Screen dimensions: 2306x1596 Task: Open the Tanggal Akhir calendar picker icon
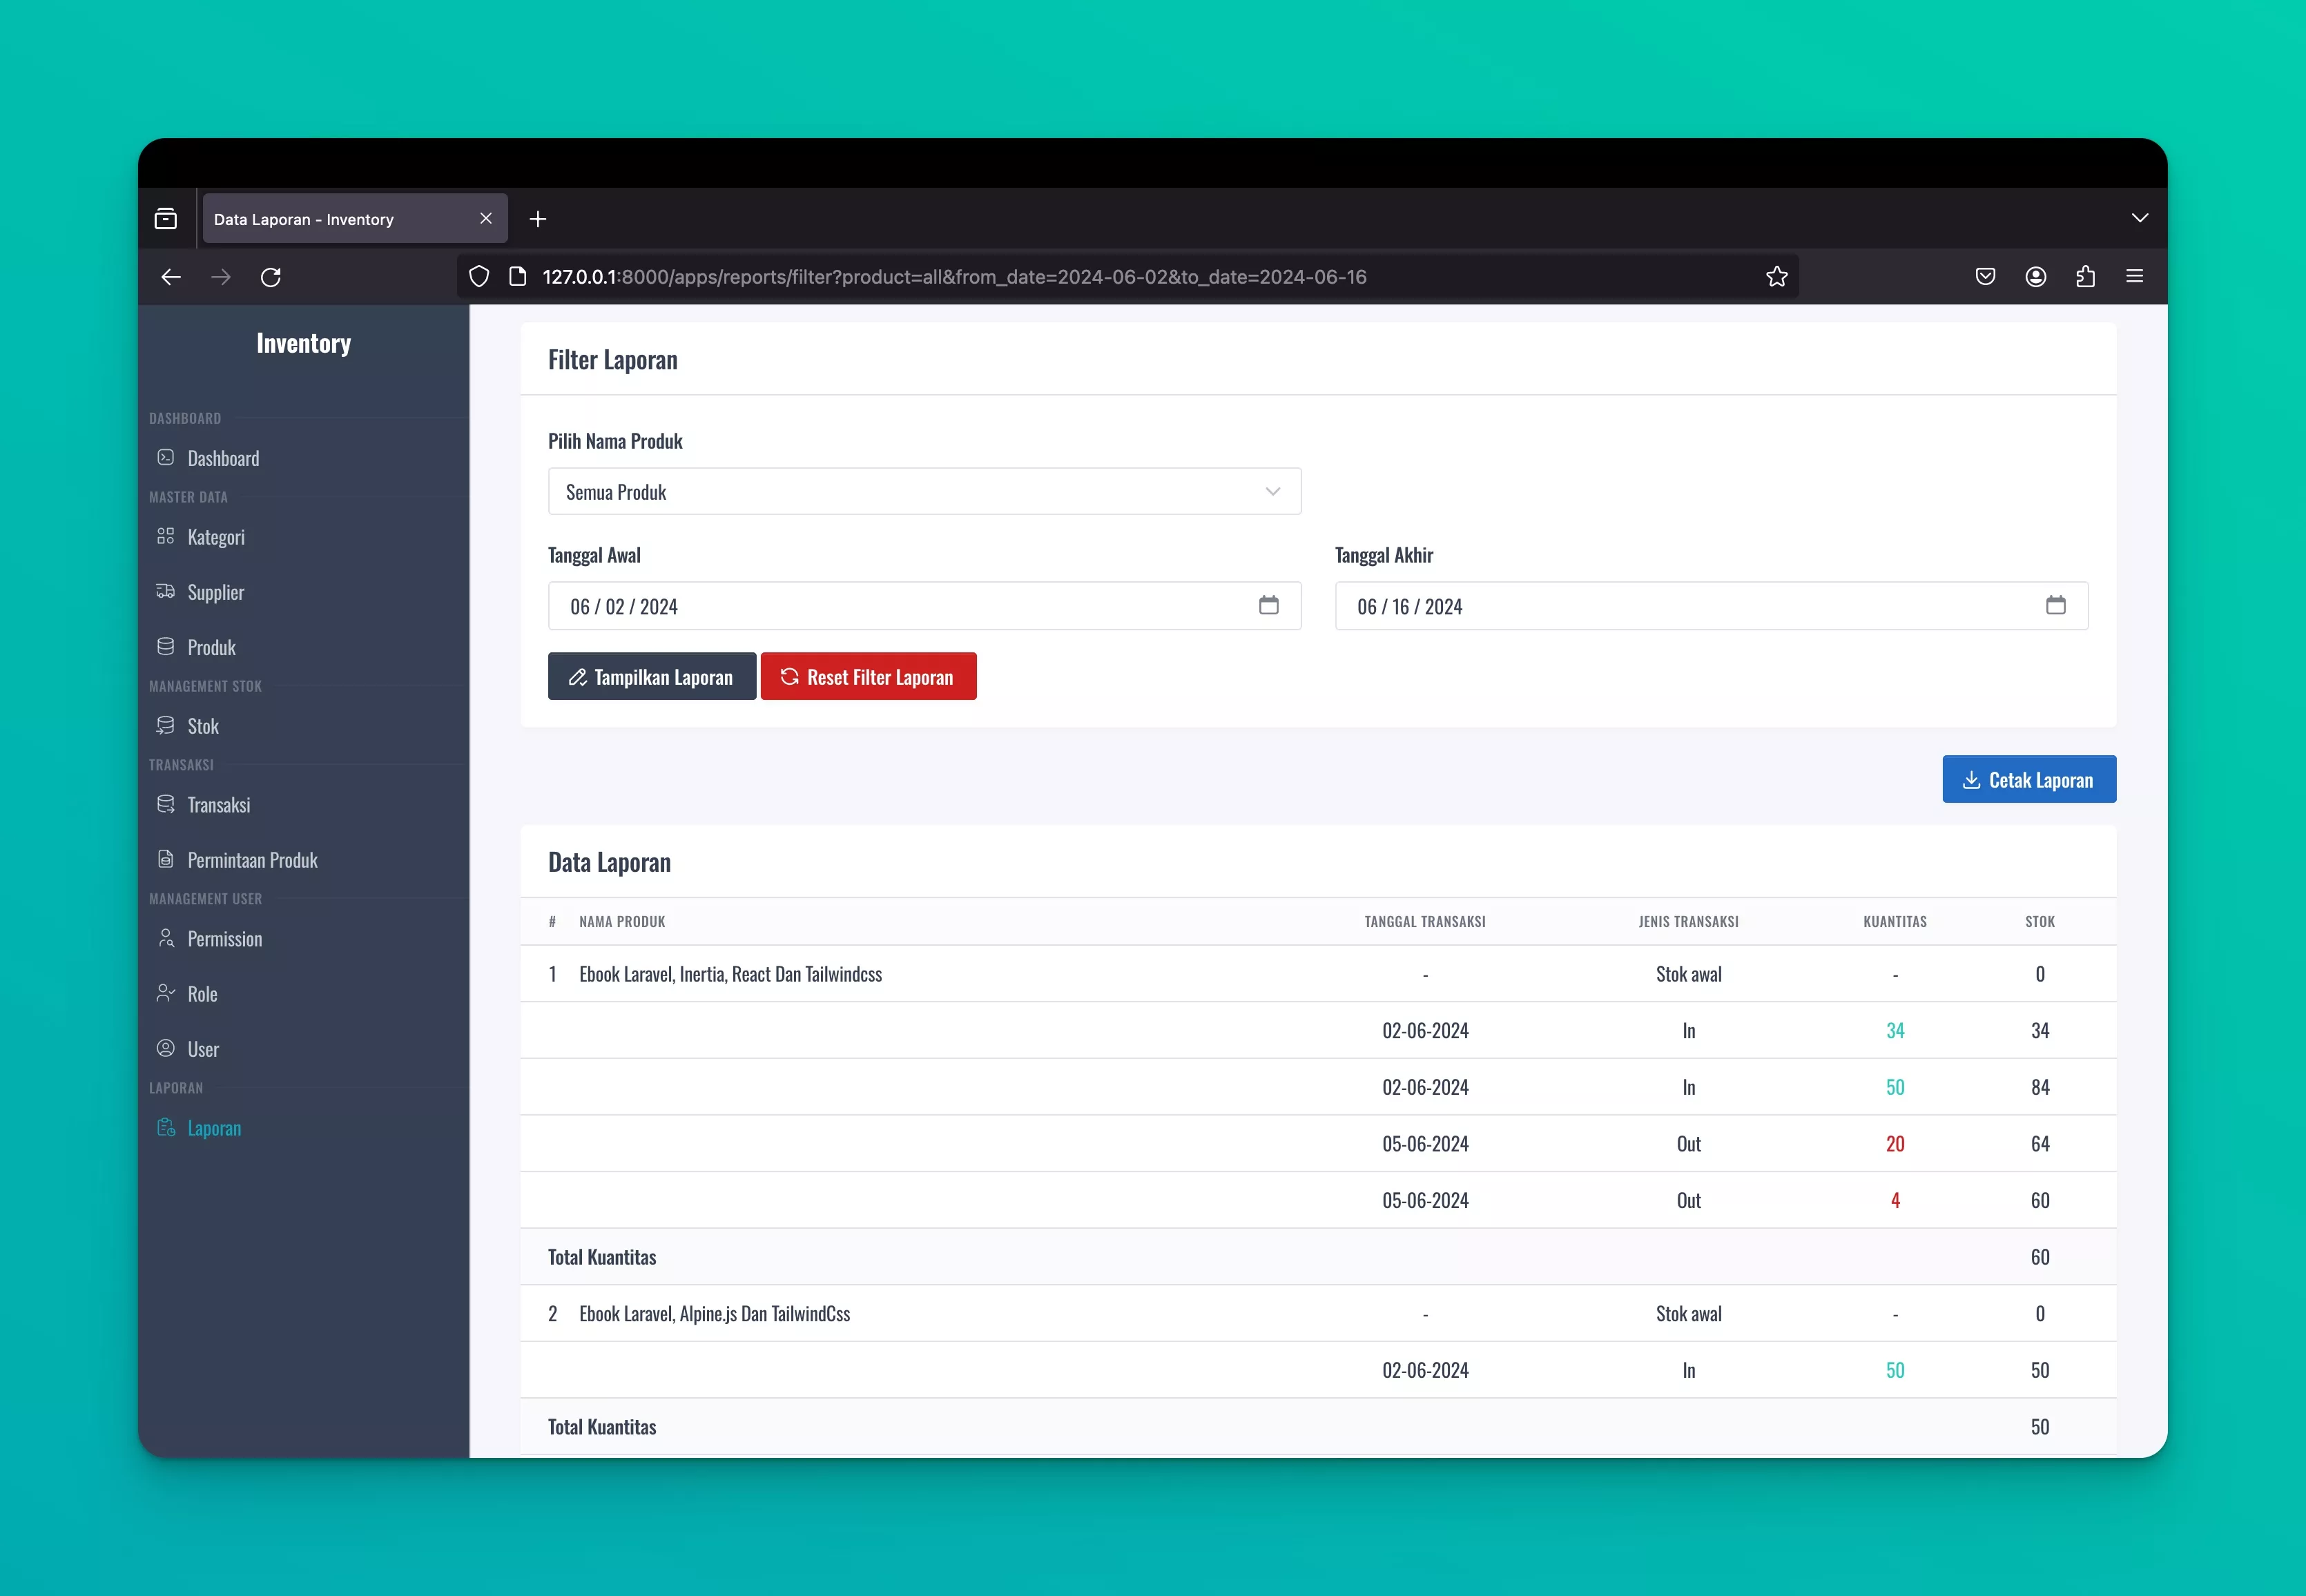pyautogui.click(x=2056, y=605)
